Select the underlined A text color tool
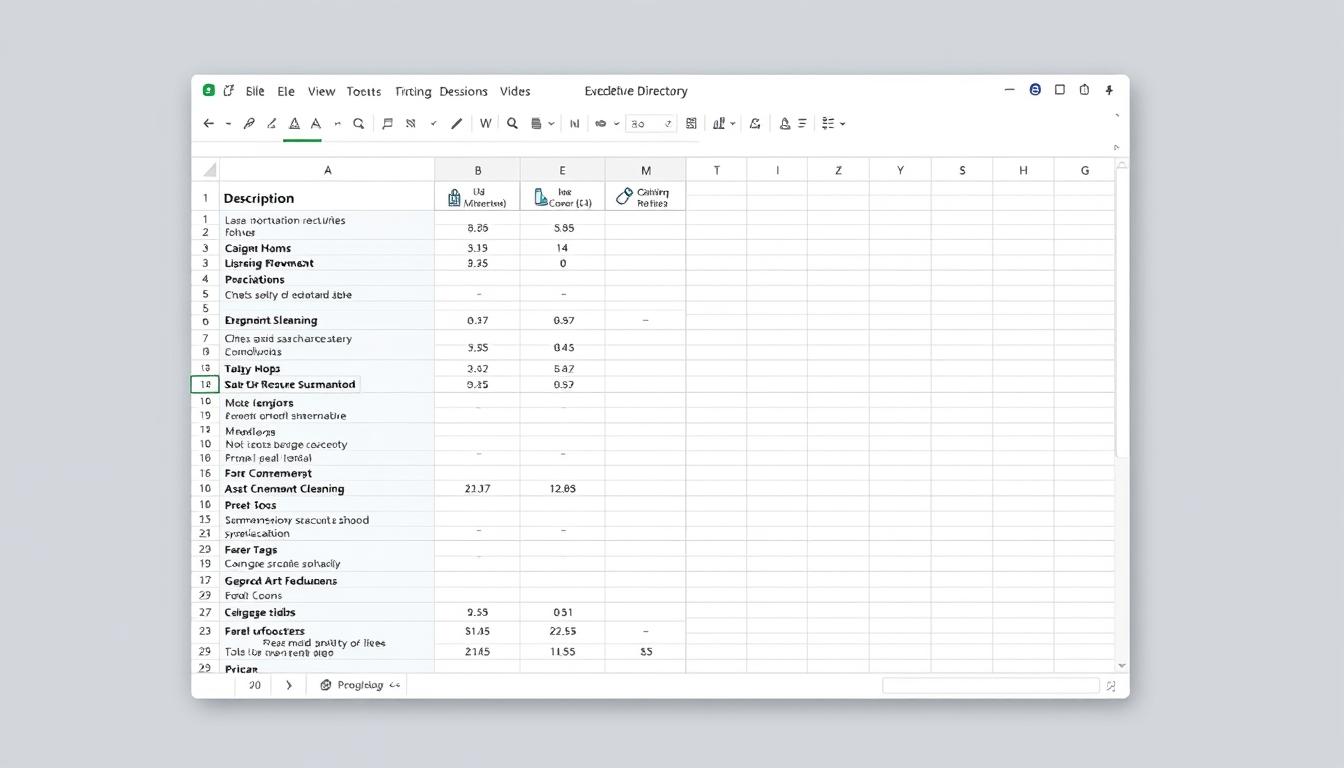This screenshot has width=1344, height=768. (x=294, y=124)
